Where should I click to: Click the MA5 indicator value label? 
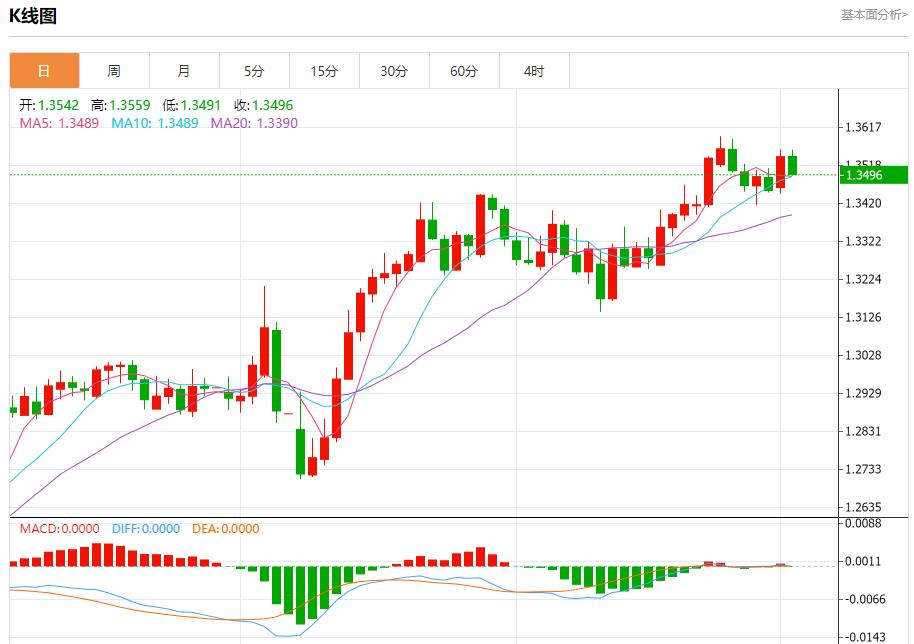pos(59,123)
